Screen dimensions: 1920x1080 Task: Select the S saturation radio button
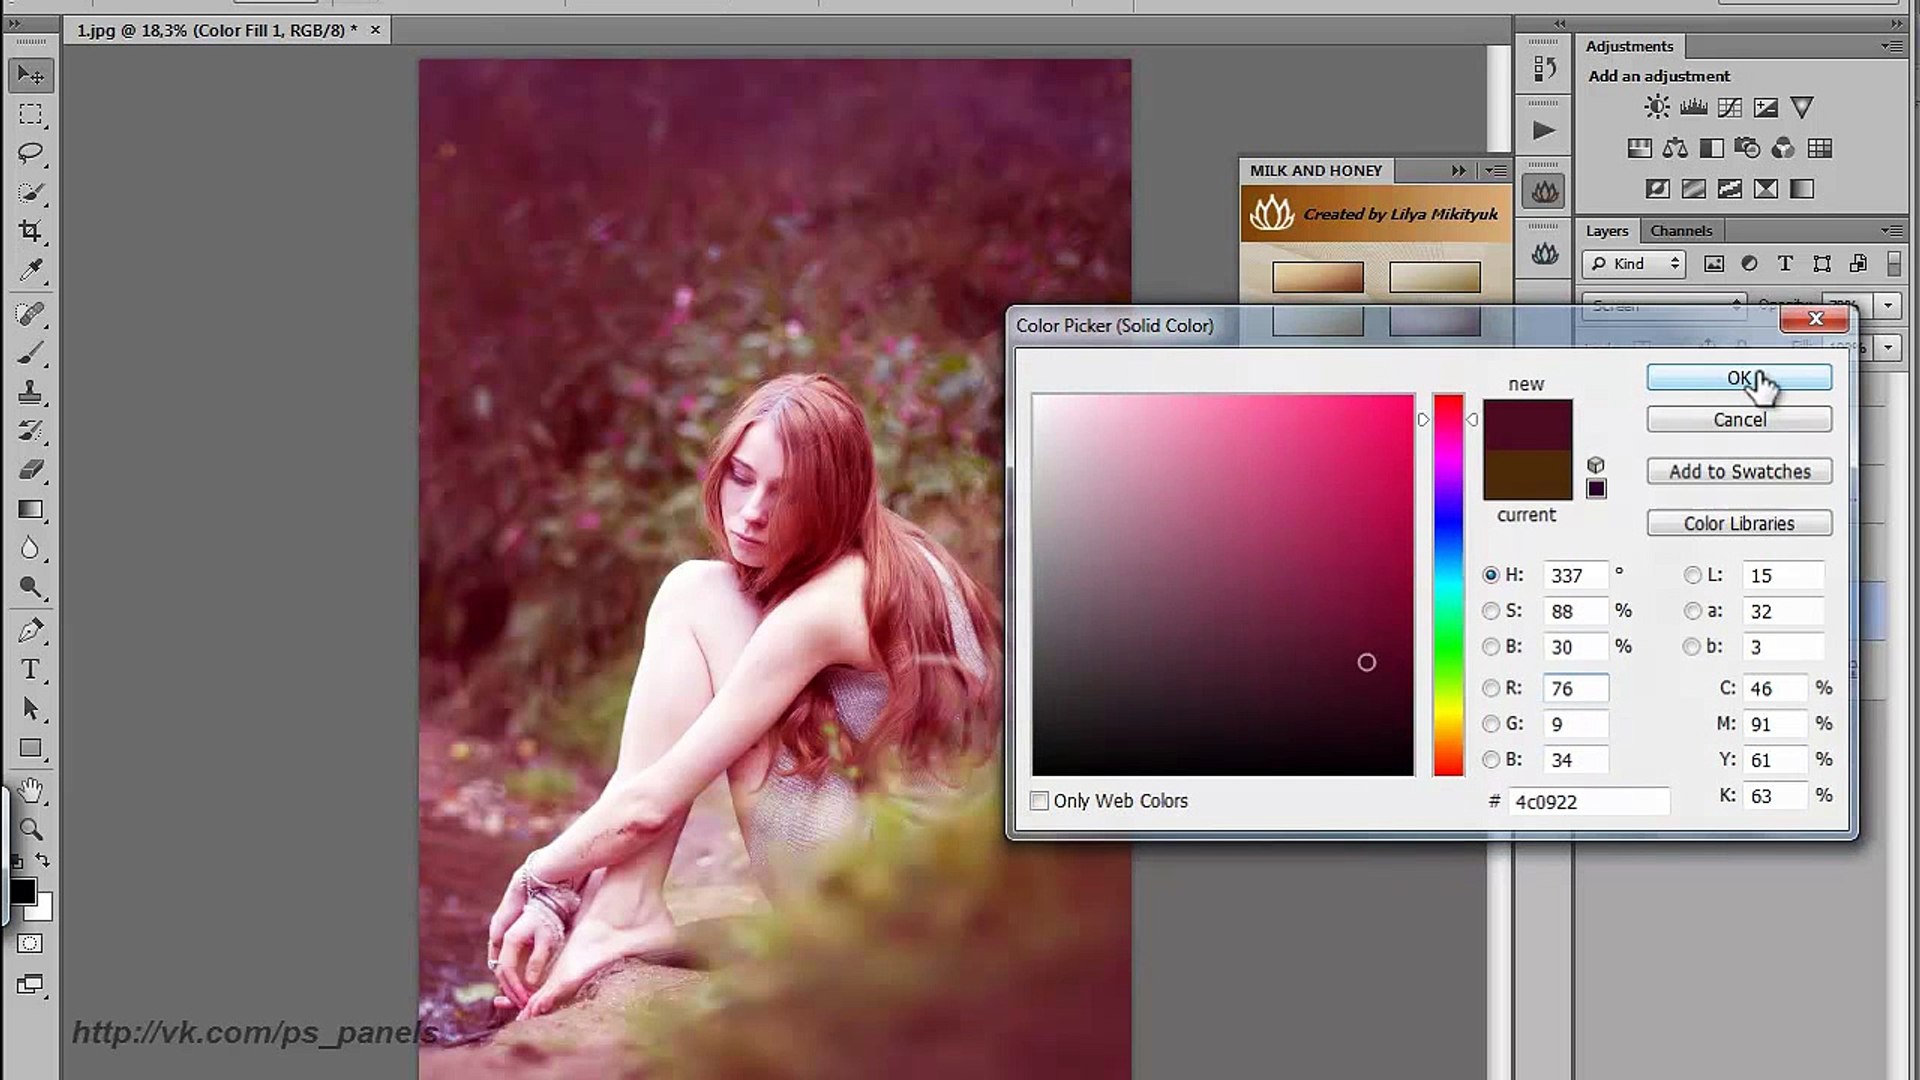tap(1491, 611)
